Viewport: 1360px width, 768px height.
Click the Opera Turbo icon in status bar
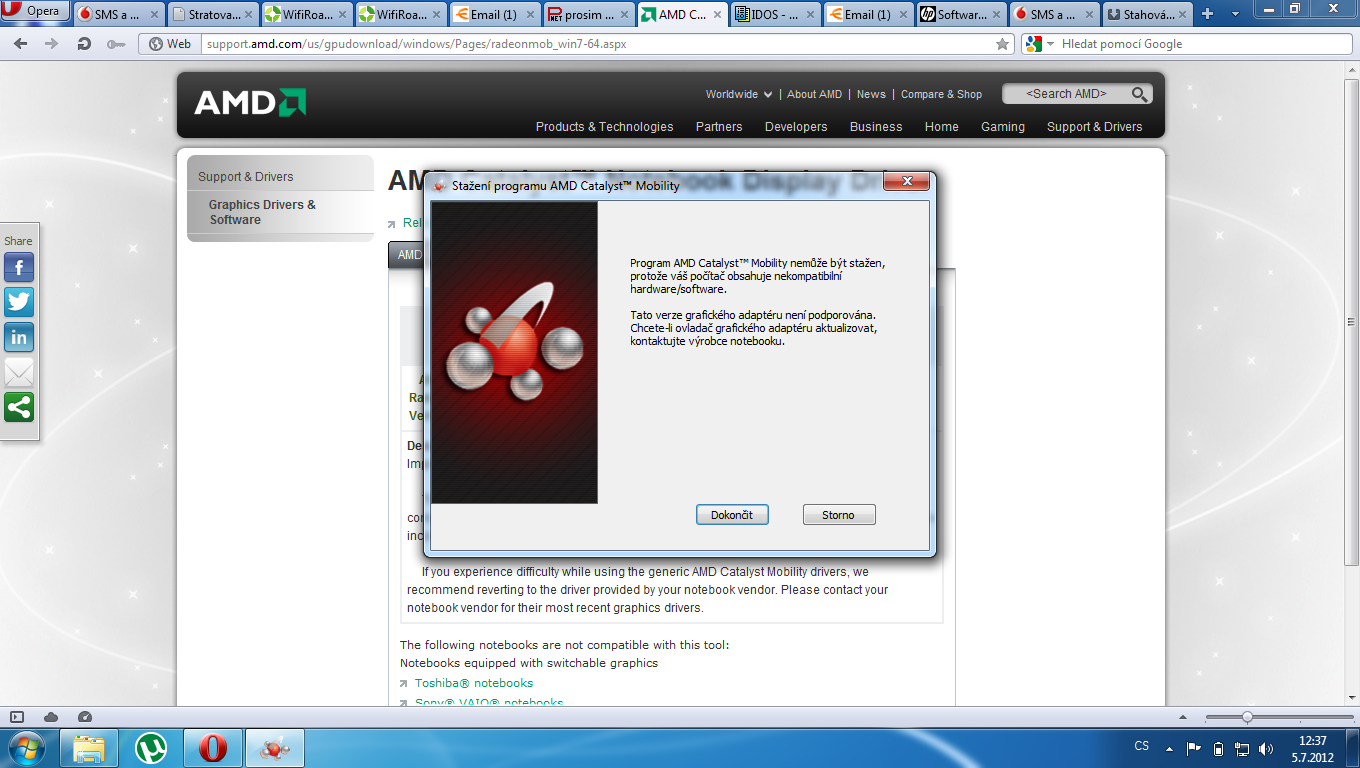(x=85, y=717)
